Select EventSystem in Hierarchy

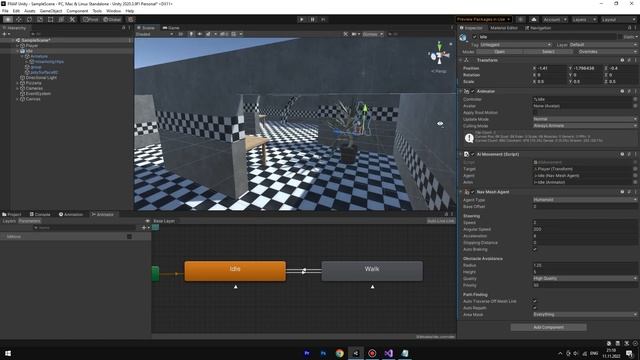38,93
